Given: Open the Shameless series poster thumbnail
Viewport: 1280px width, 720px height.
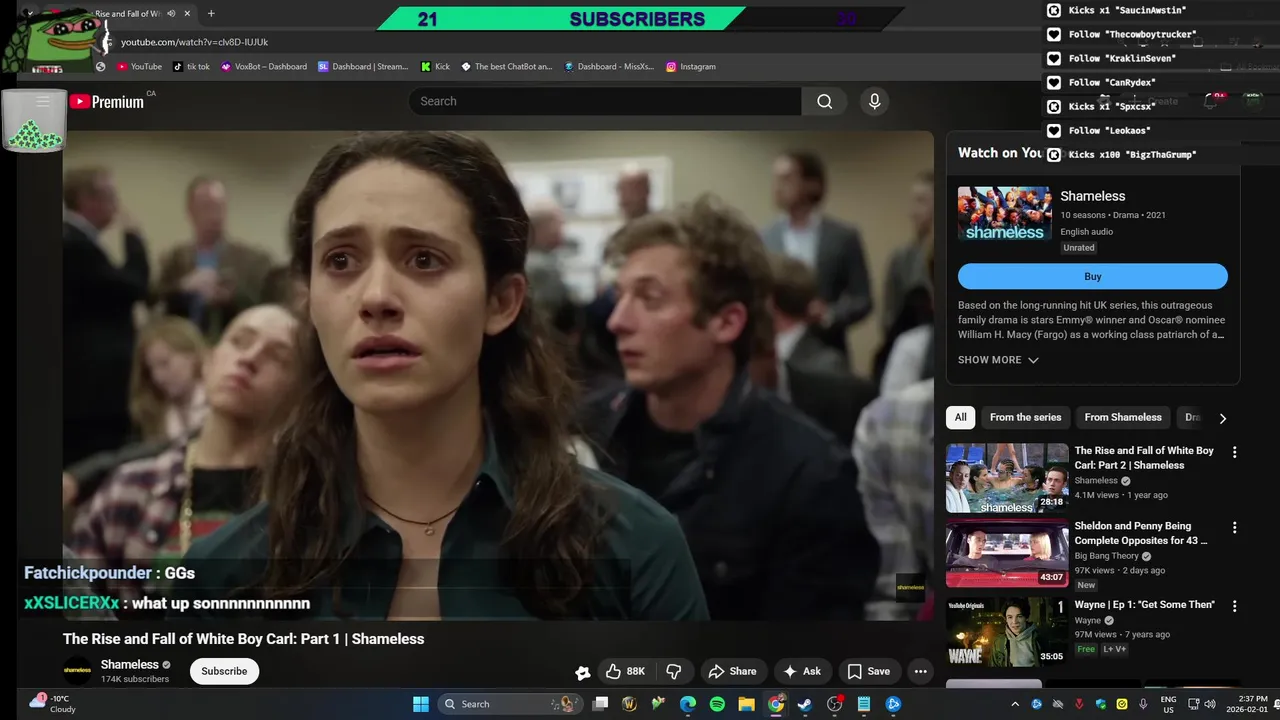Looking at the screenshot, I should coord(1004,214).
